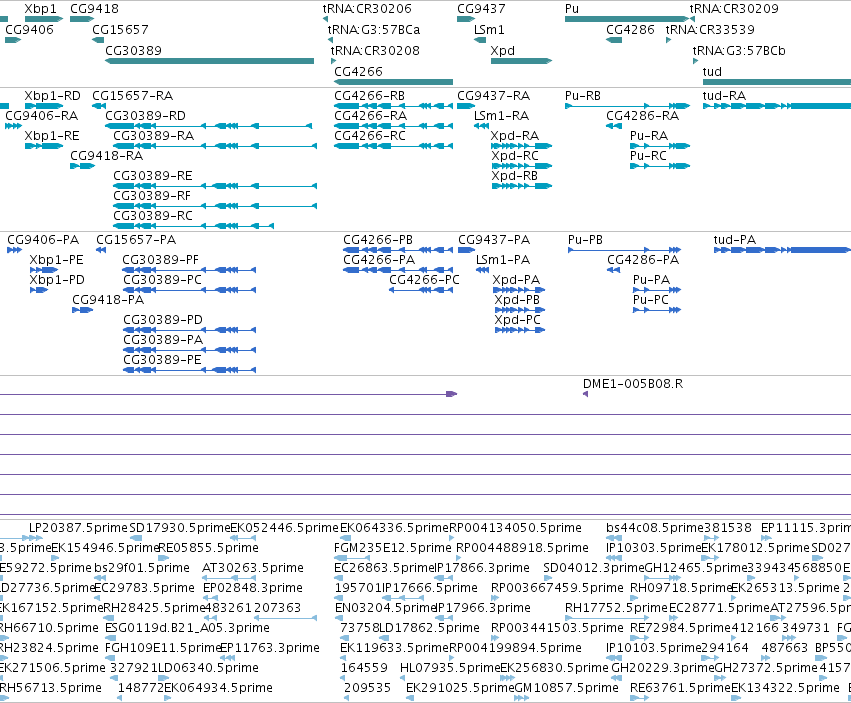Open the Pu-RA transcript label
The image size is (851, 703).
click(x=649, y=136)
